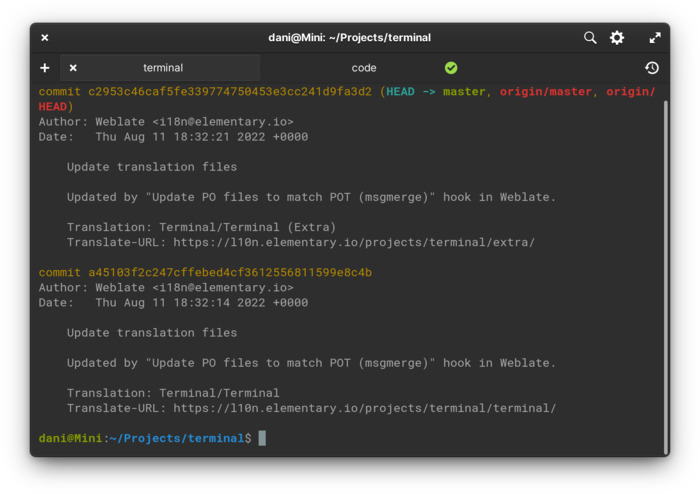Open a new tab with plus icon
The width and height of the screenshot is (700, 494).
(45, 68)
